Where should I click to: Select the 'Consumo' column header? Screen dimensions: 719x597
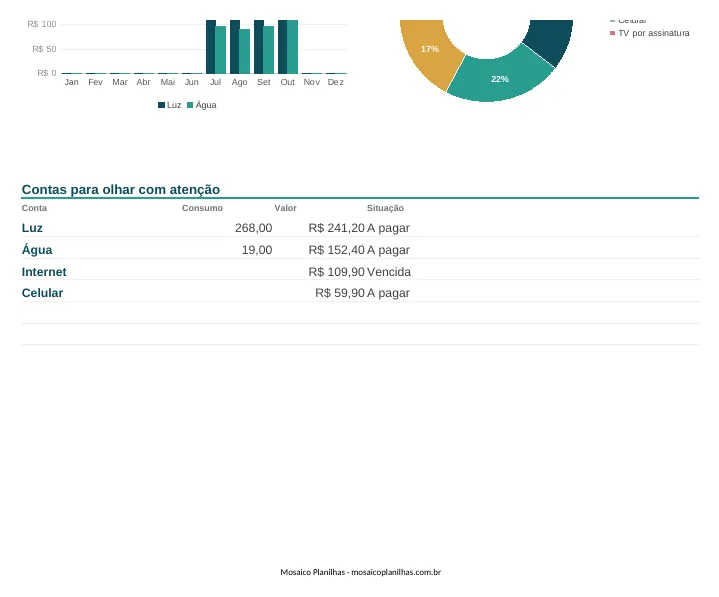click(202, 208)
